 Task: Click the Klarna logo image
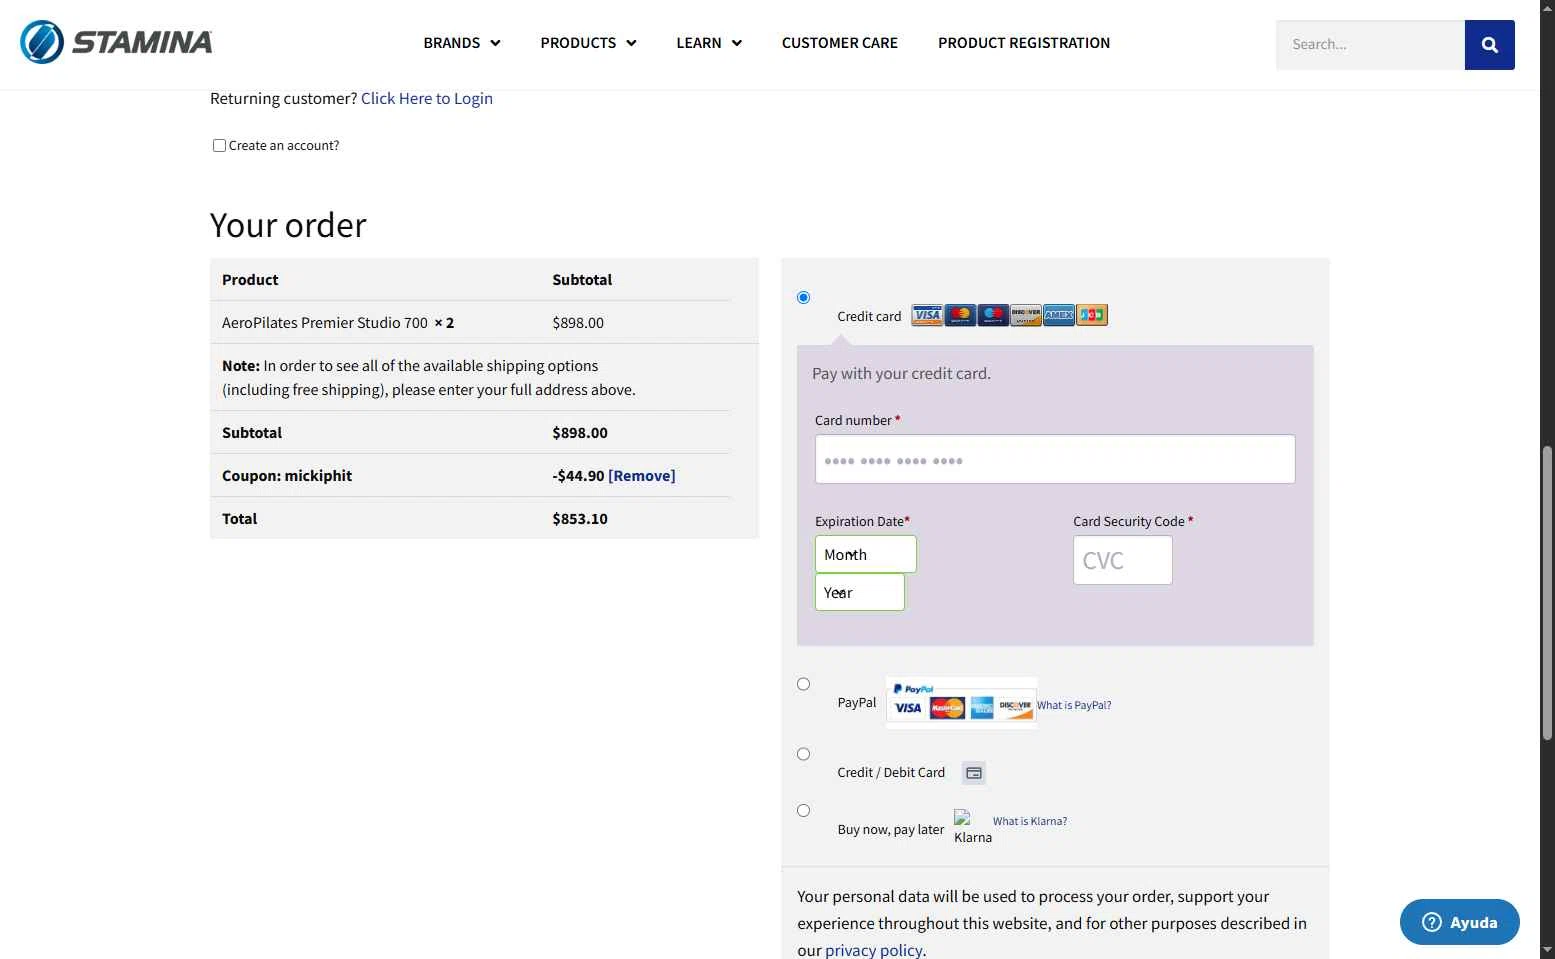pos(972,827)
